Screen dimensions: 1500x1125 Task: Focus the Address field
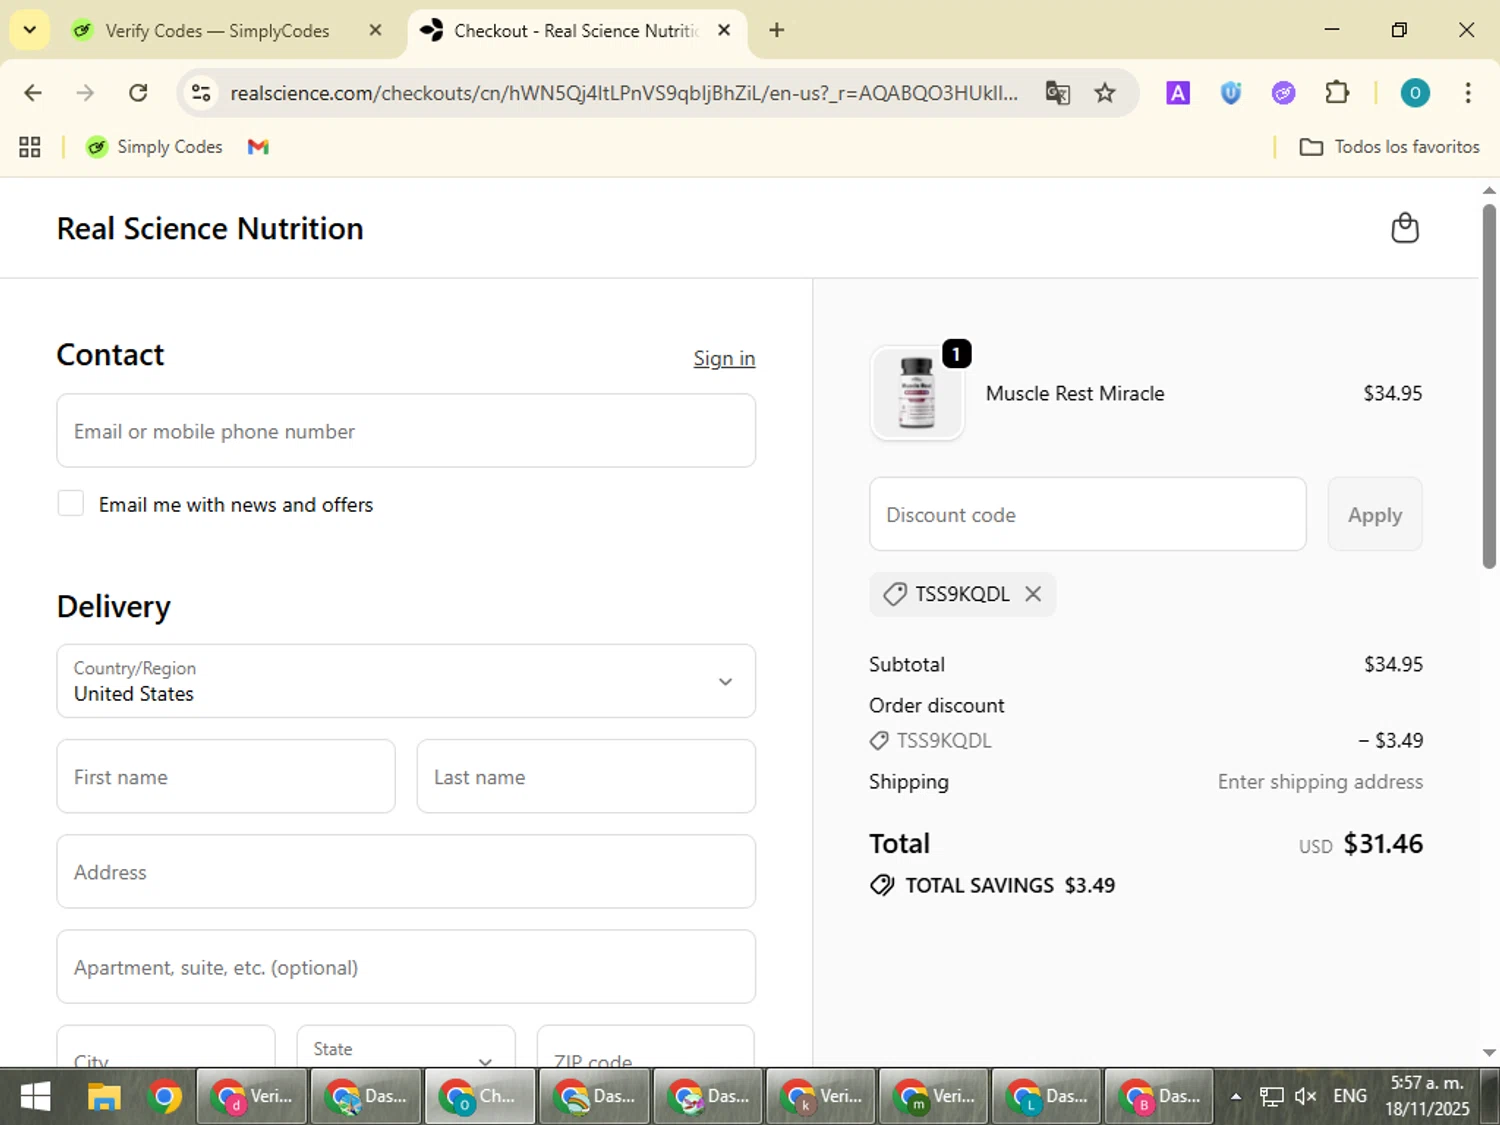(406, 872)
